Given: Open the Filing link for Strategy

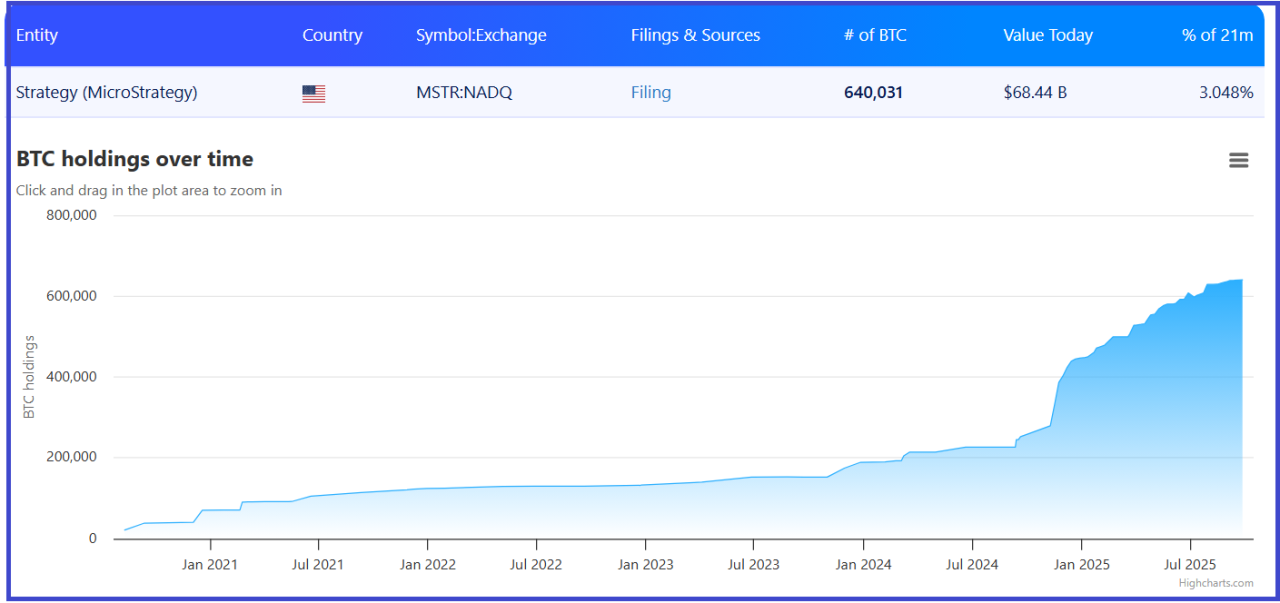Looking at the screenshot, I should point(650,93).
